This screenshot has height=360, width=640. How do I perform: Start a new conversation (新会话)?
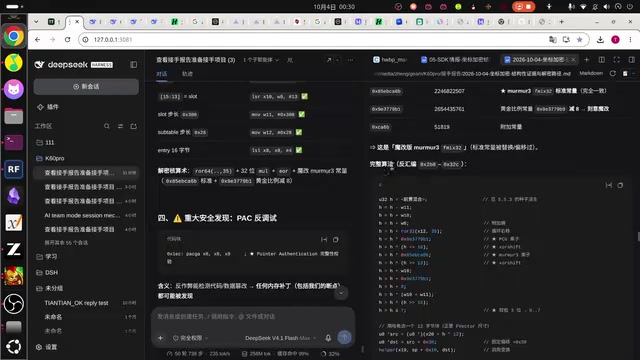(x=86, y=87)
